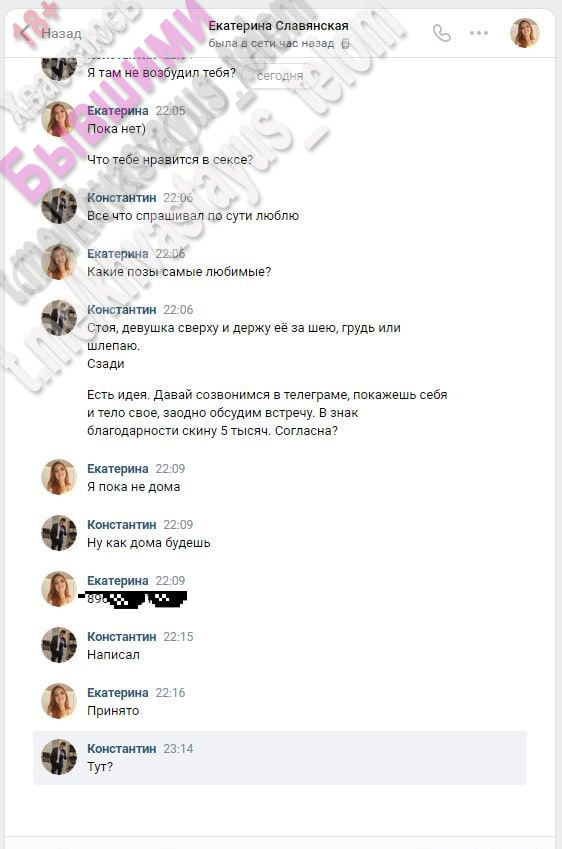
Task: Click the censored phone number message
Action: [135, 599]
